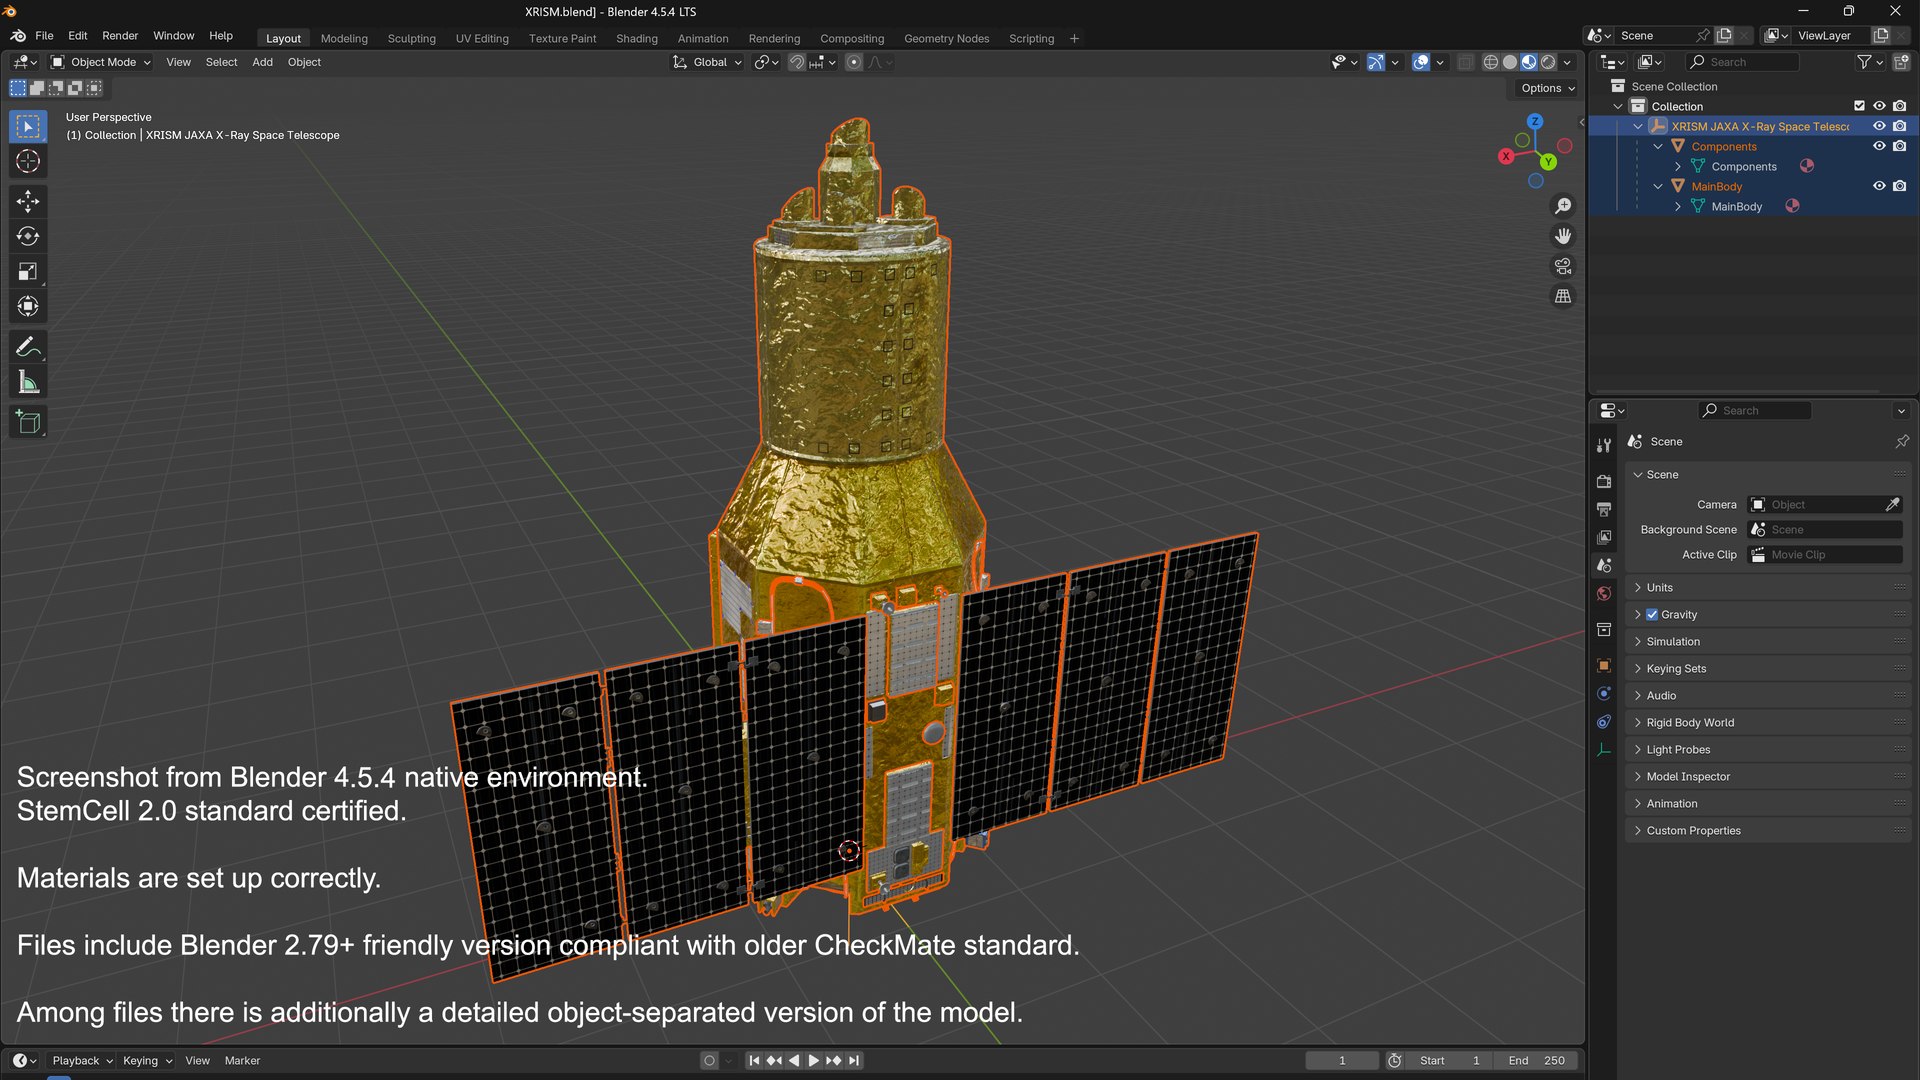Click Play animation button
The width and height of the screenshot is (1920, 1080).
pyautogui.click(x=814, y=1061)
